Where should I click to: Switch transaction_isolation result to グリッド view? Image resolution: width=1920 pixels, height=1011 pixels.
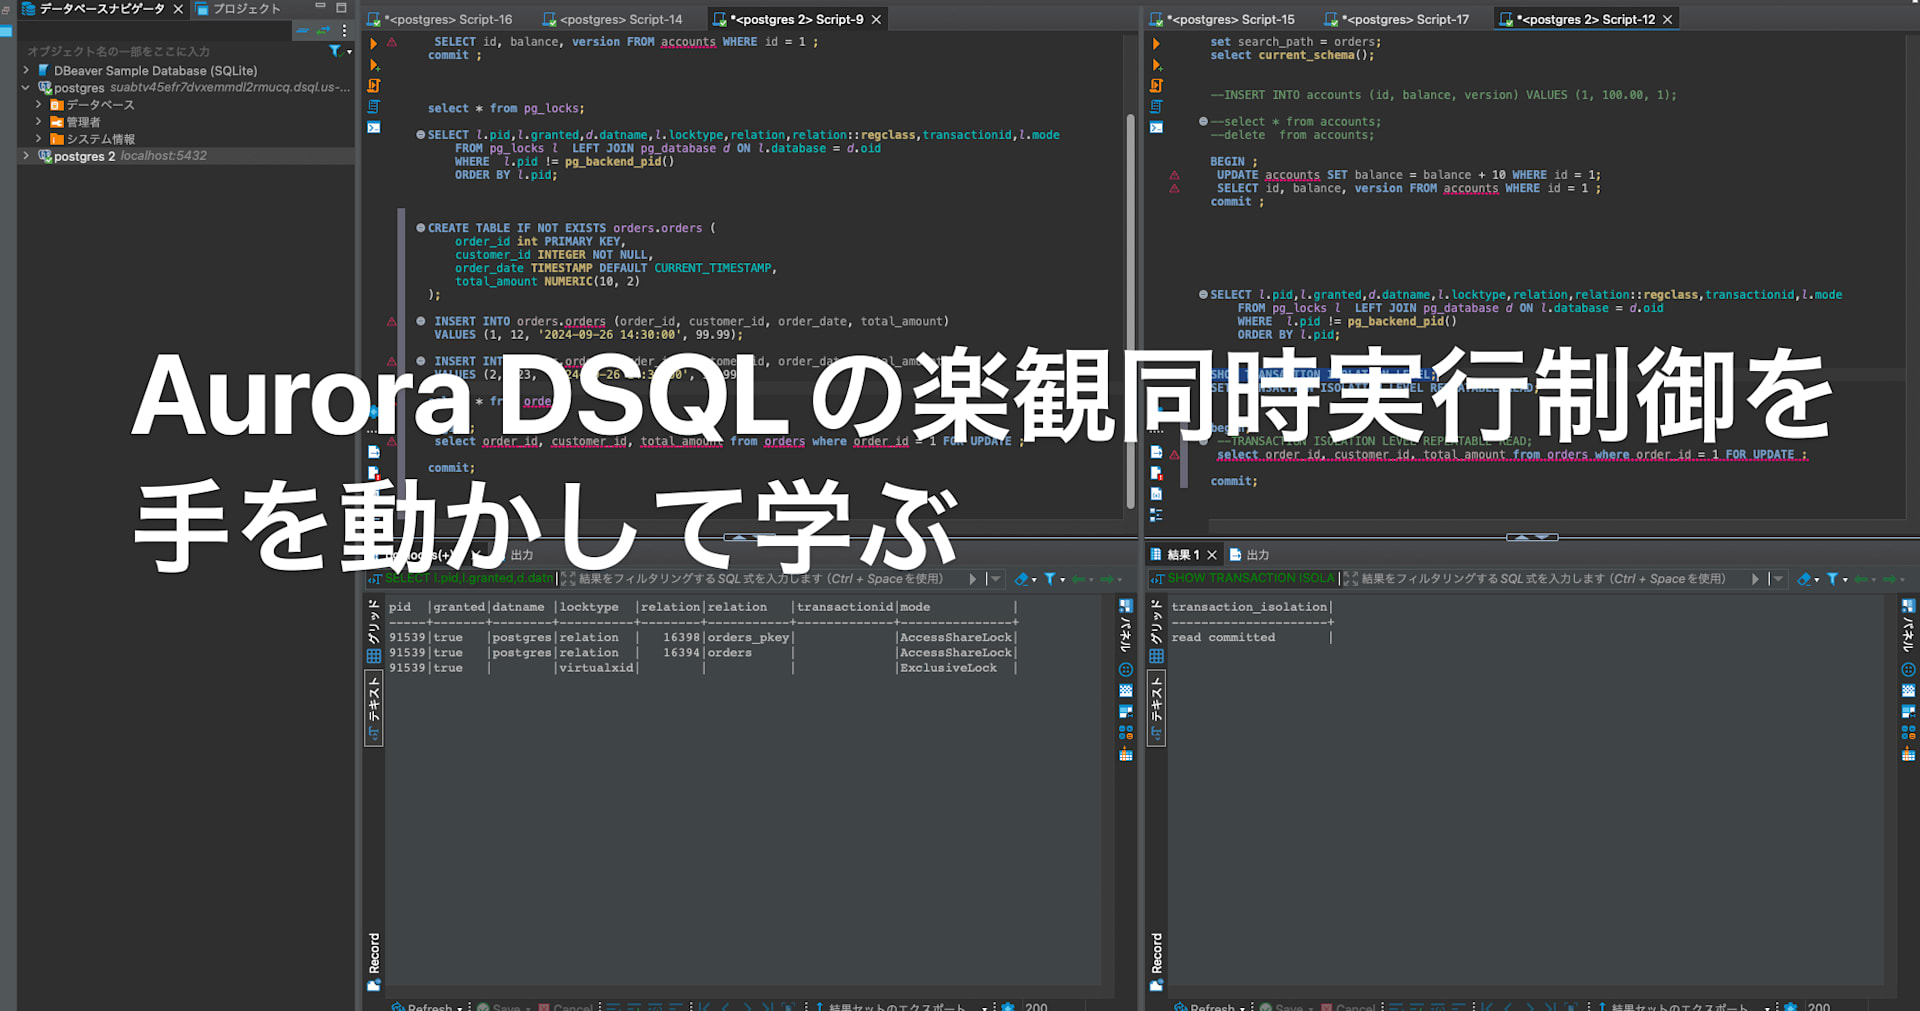(1157, 632)
